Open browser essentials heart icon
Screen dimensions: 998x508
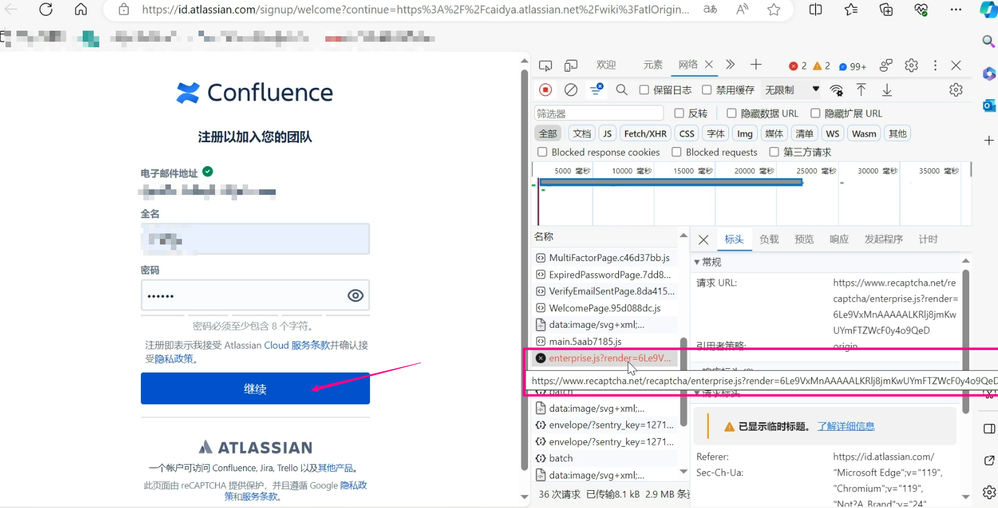[921, 10]
